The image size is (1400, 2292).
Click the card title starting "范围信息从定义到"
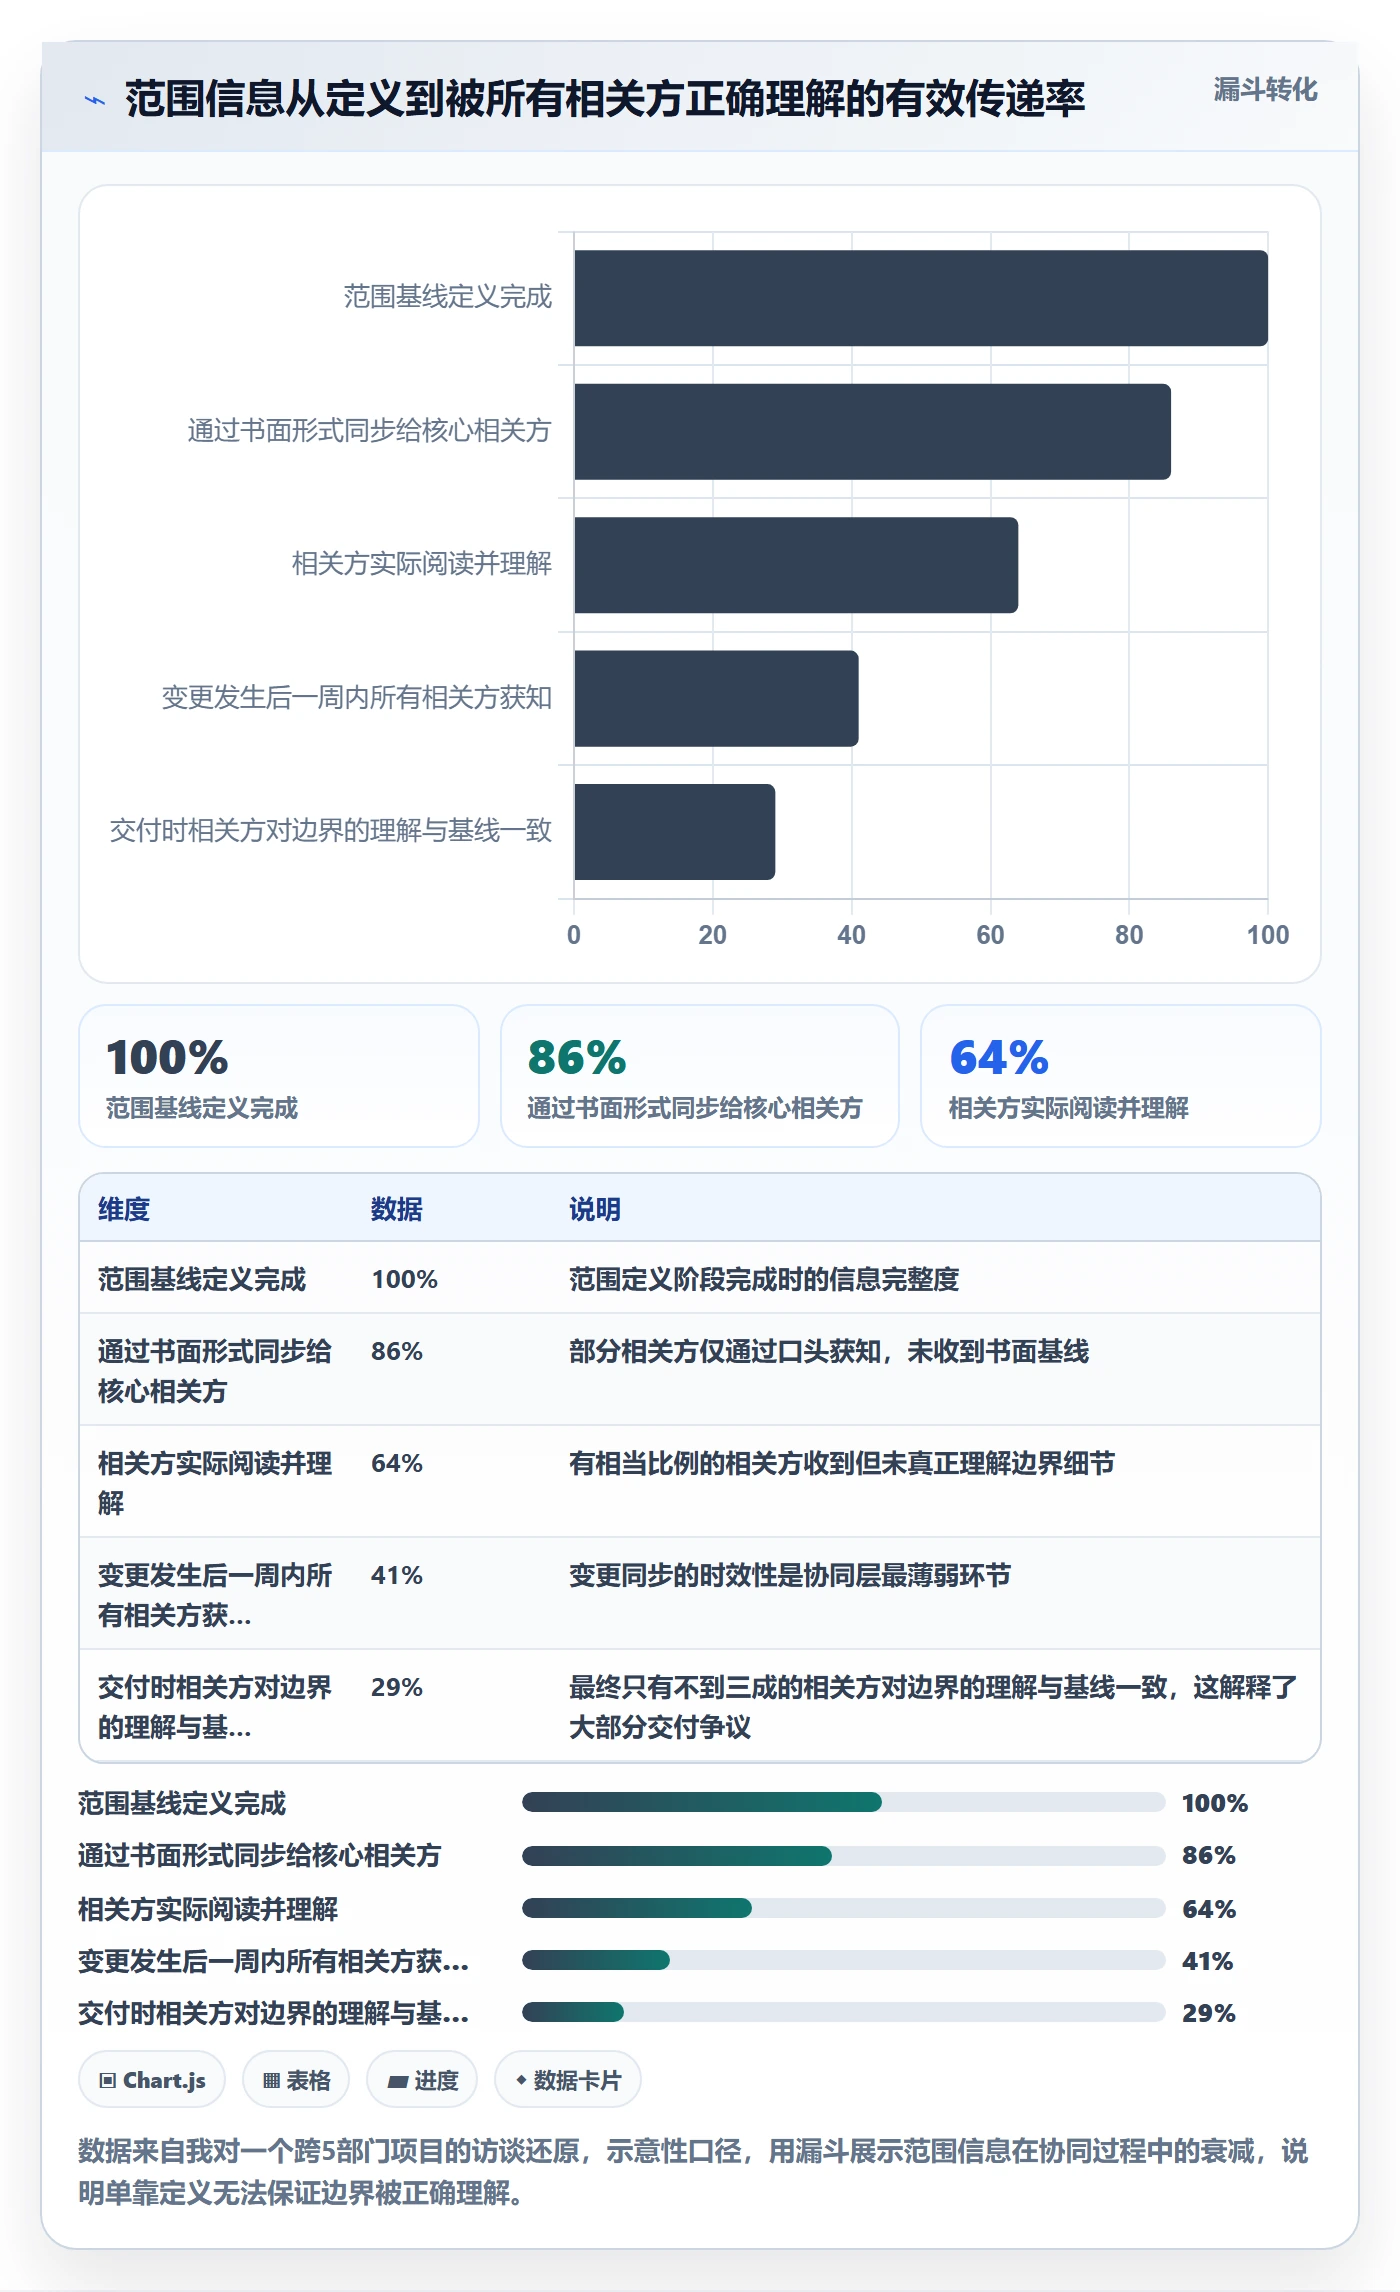pyautogui.click(x=605, y=99)
